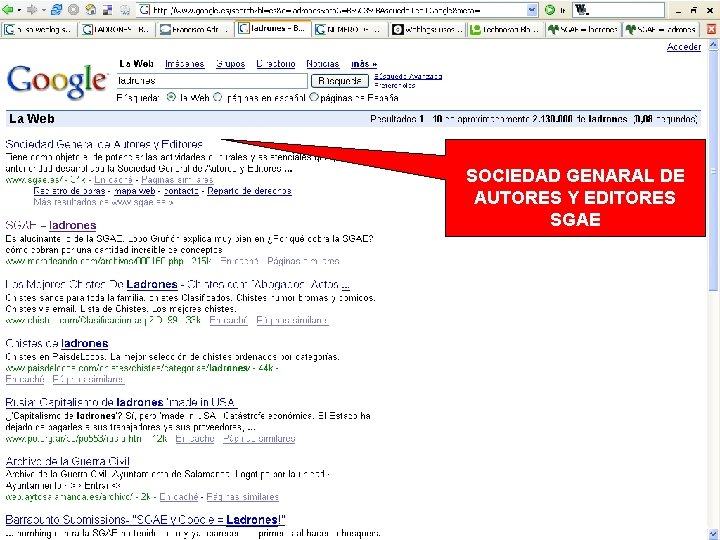Open the Imágenes search link
Image resolution: width=720 pixels, height=540 pixels.
185,64
